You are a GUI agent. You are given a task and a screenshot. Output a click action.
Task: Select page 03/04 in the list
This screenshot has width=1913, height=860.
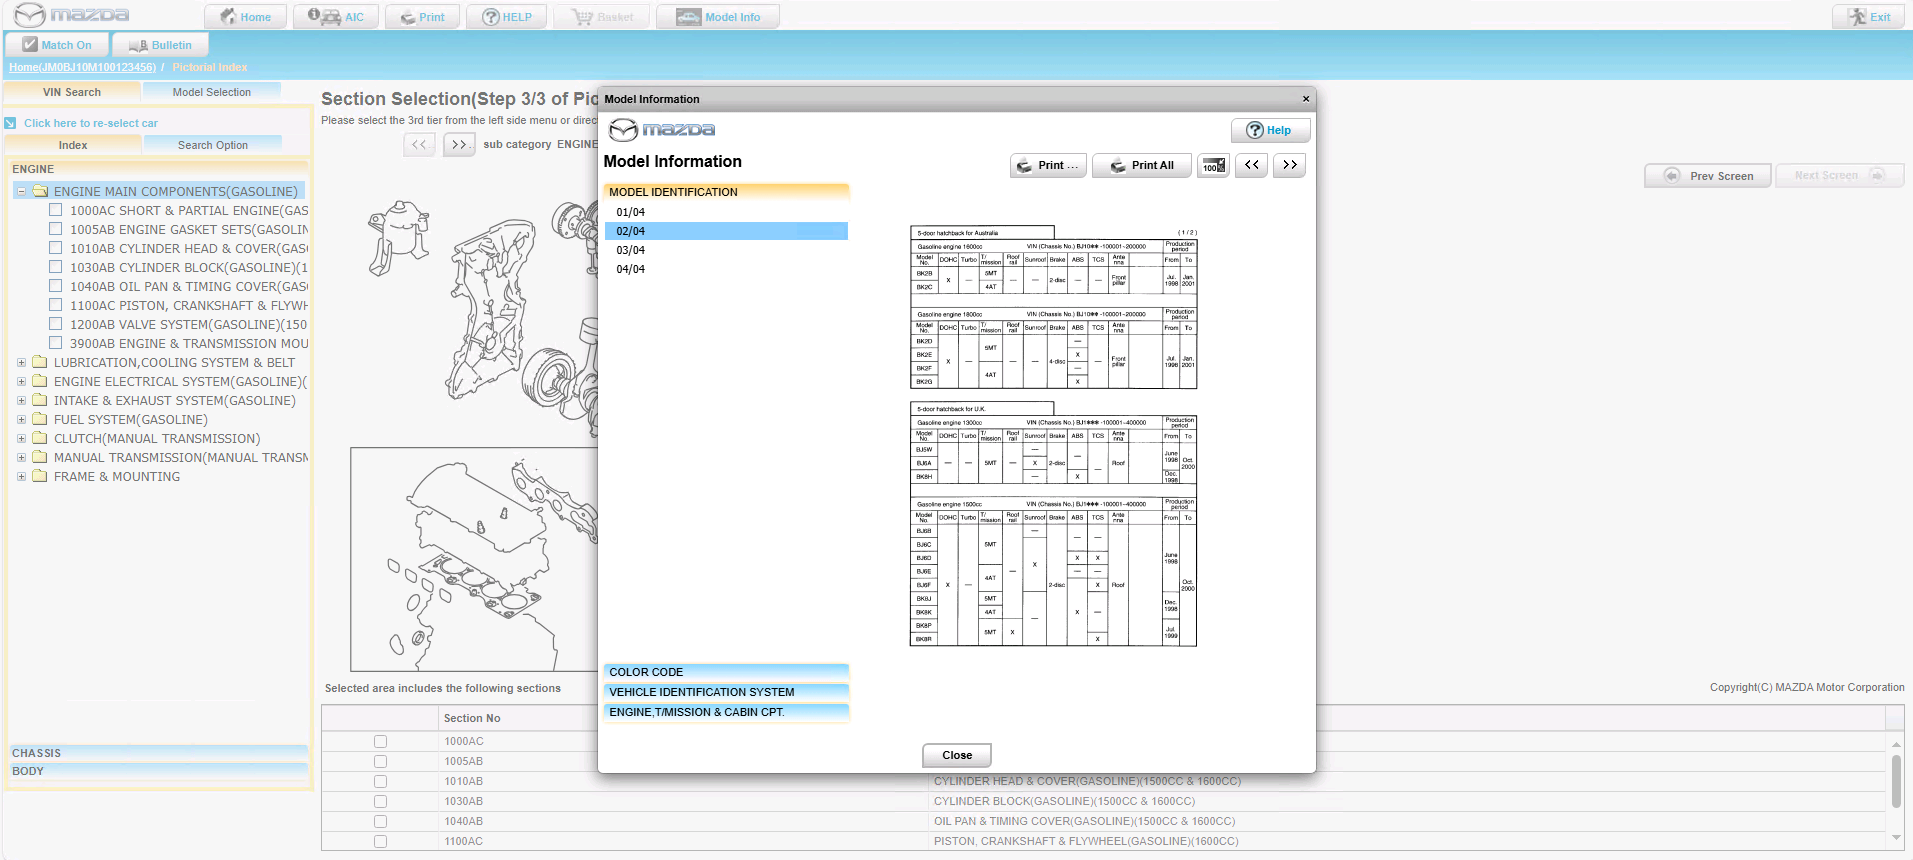726,250
